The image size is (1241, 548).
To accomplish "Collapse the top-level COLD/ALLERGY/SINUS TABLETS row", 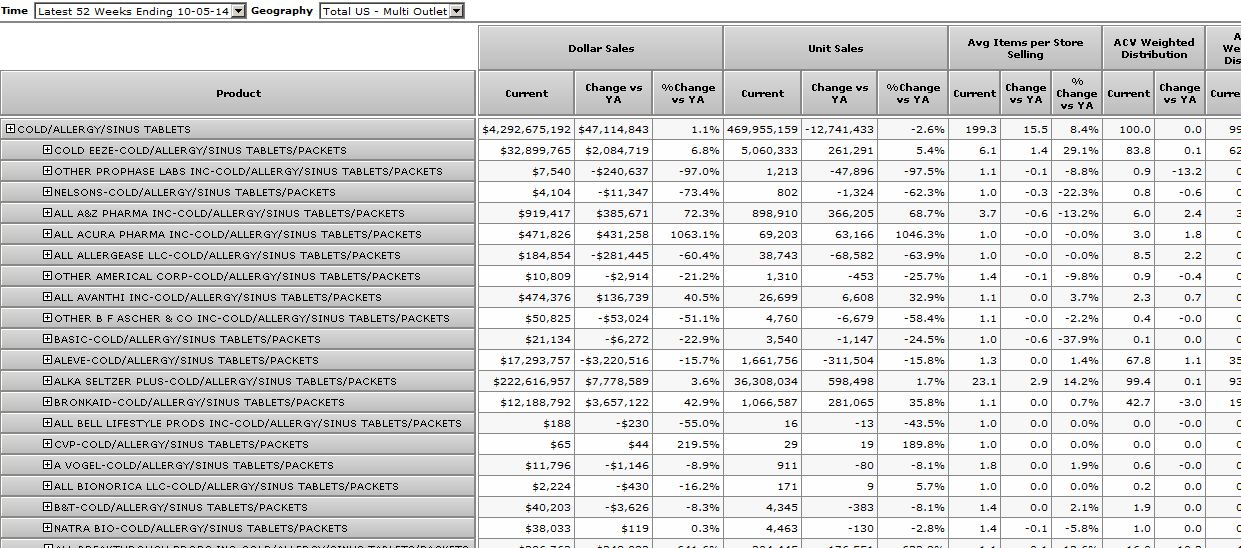I will pyautogui.click(x=11, y=129).
